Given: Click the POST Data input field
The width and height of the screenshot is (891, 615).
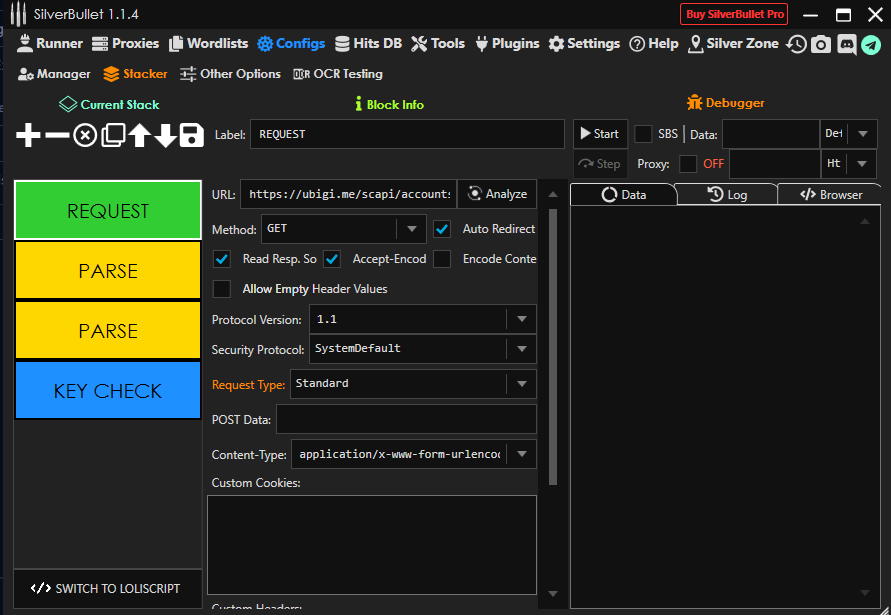Looking at the screenshot, I should (x=406, y=419).
